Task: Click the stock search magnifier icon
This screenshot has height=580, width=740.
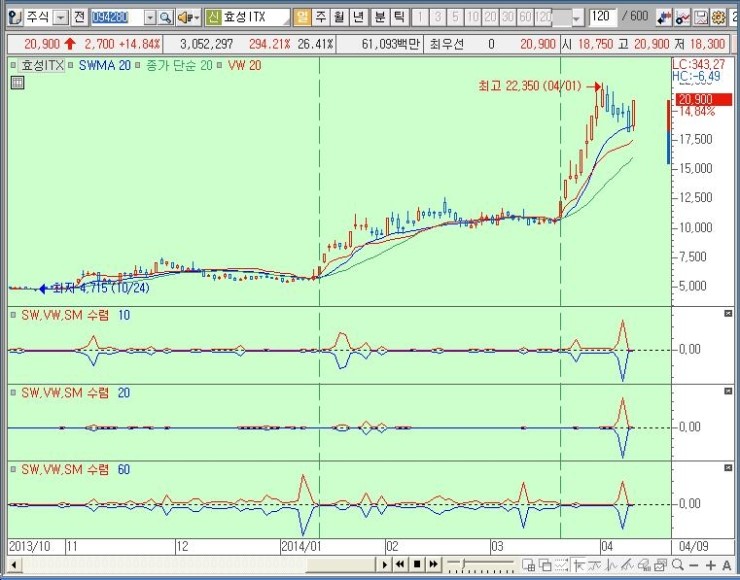Action: pyautogui.click(x=166, y=18)
